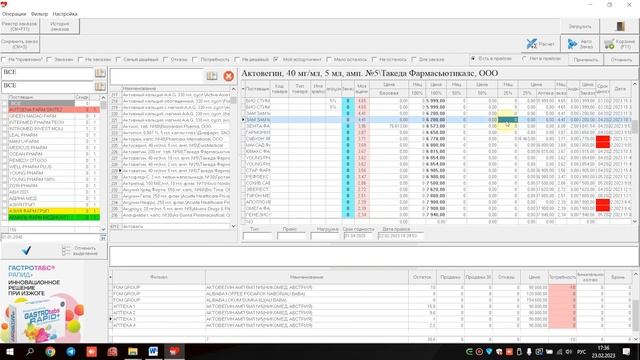Open taskbar search

point(30,352)
